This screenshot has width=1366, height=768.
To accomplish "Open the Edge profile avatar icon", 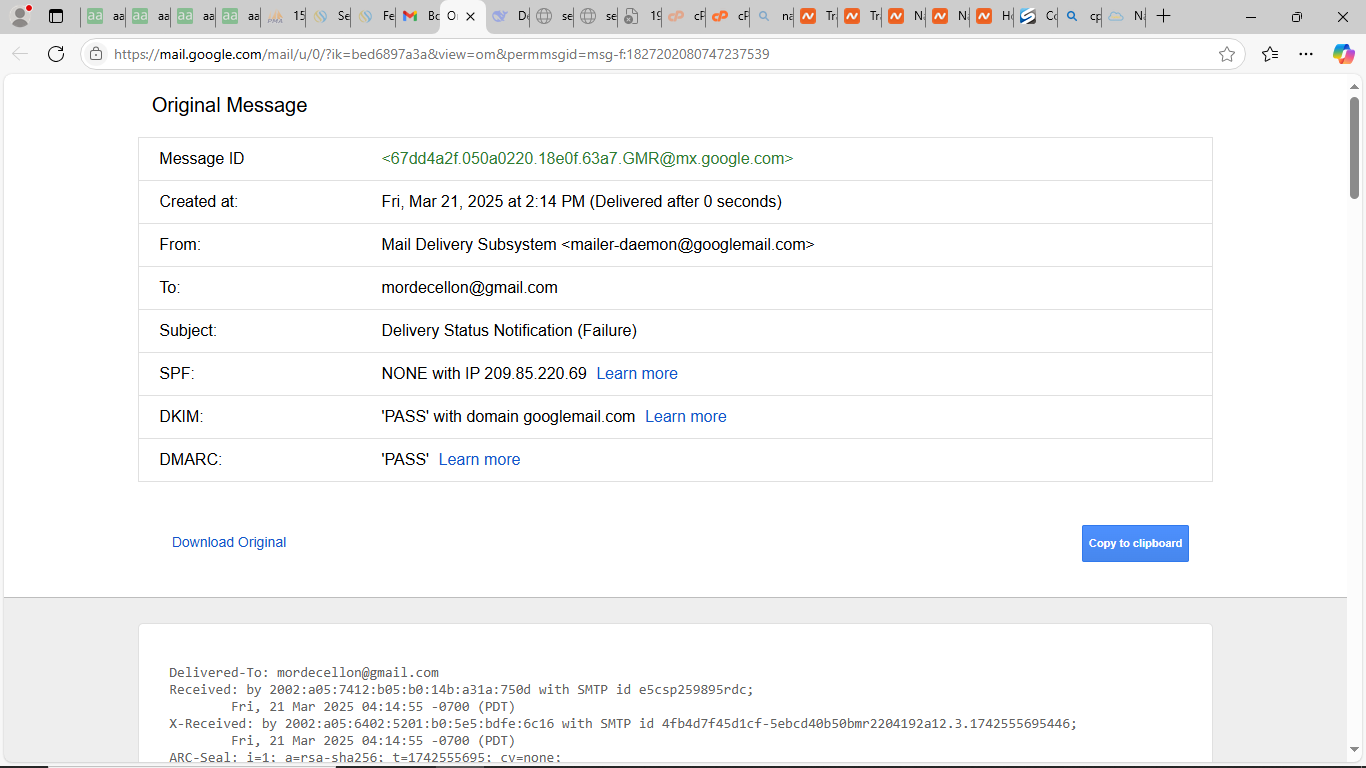I will tap(19, 16).
